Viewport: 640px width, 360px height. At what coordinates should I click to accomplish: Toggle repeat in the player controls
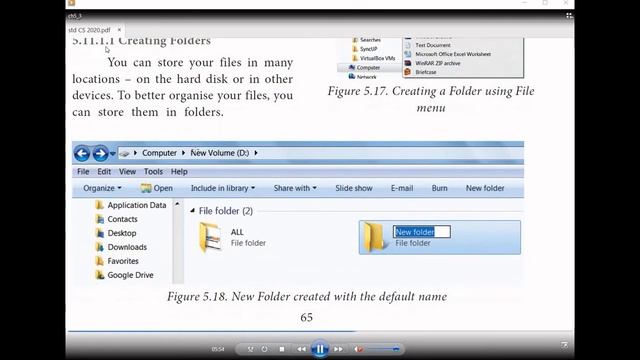click(x=264, y=349)
